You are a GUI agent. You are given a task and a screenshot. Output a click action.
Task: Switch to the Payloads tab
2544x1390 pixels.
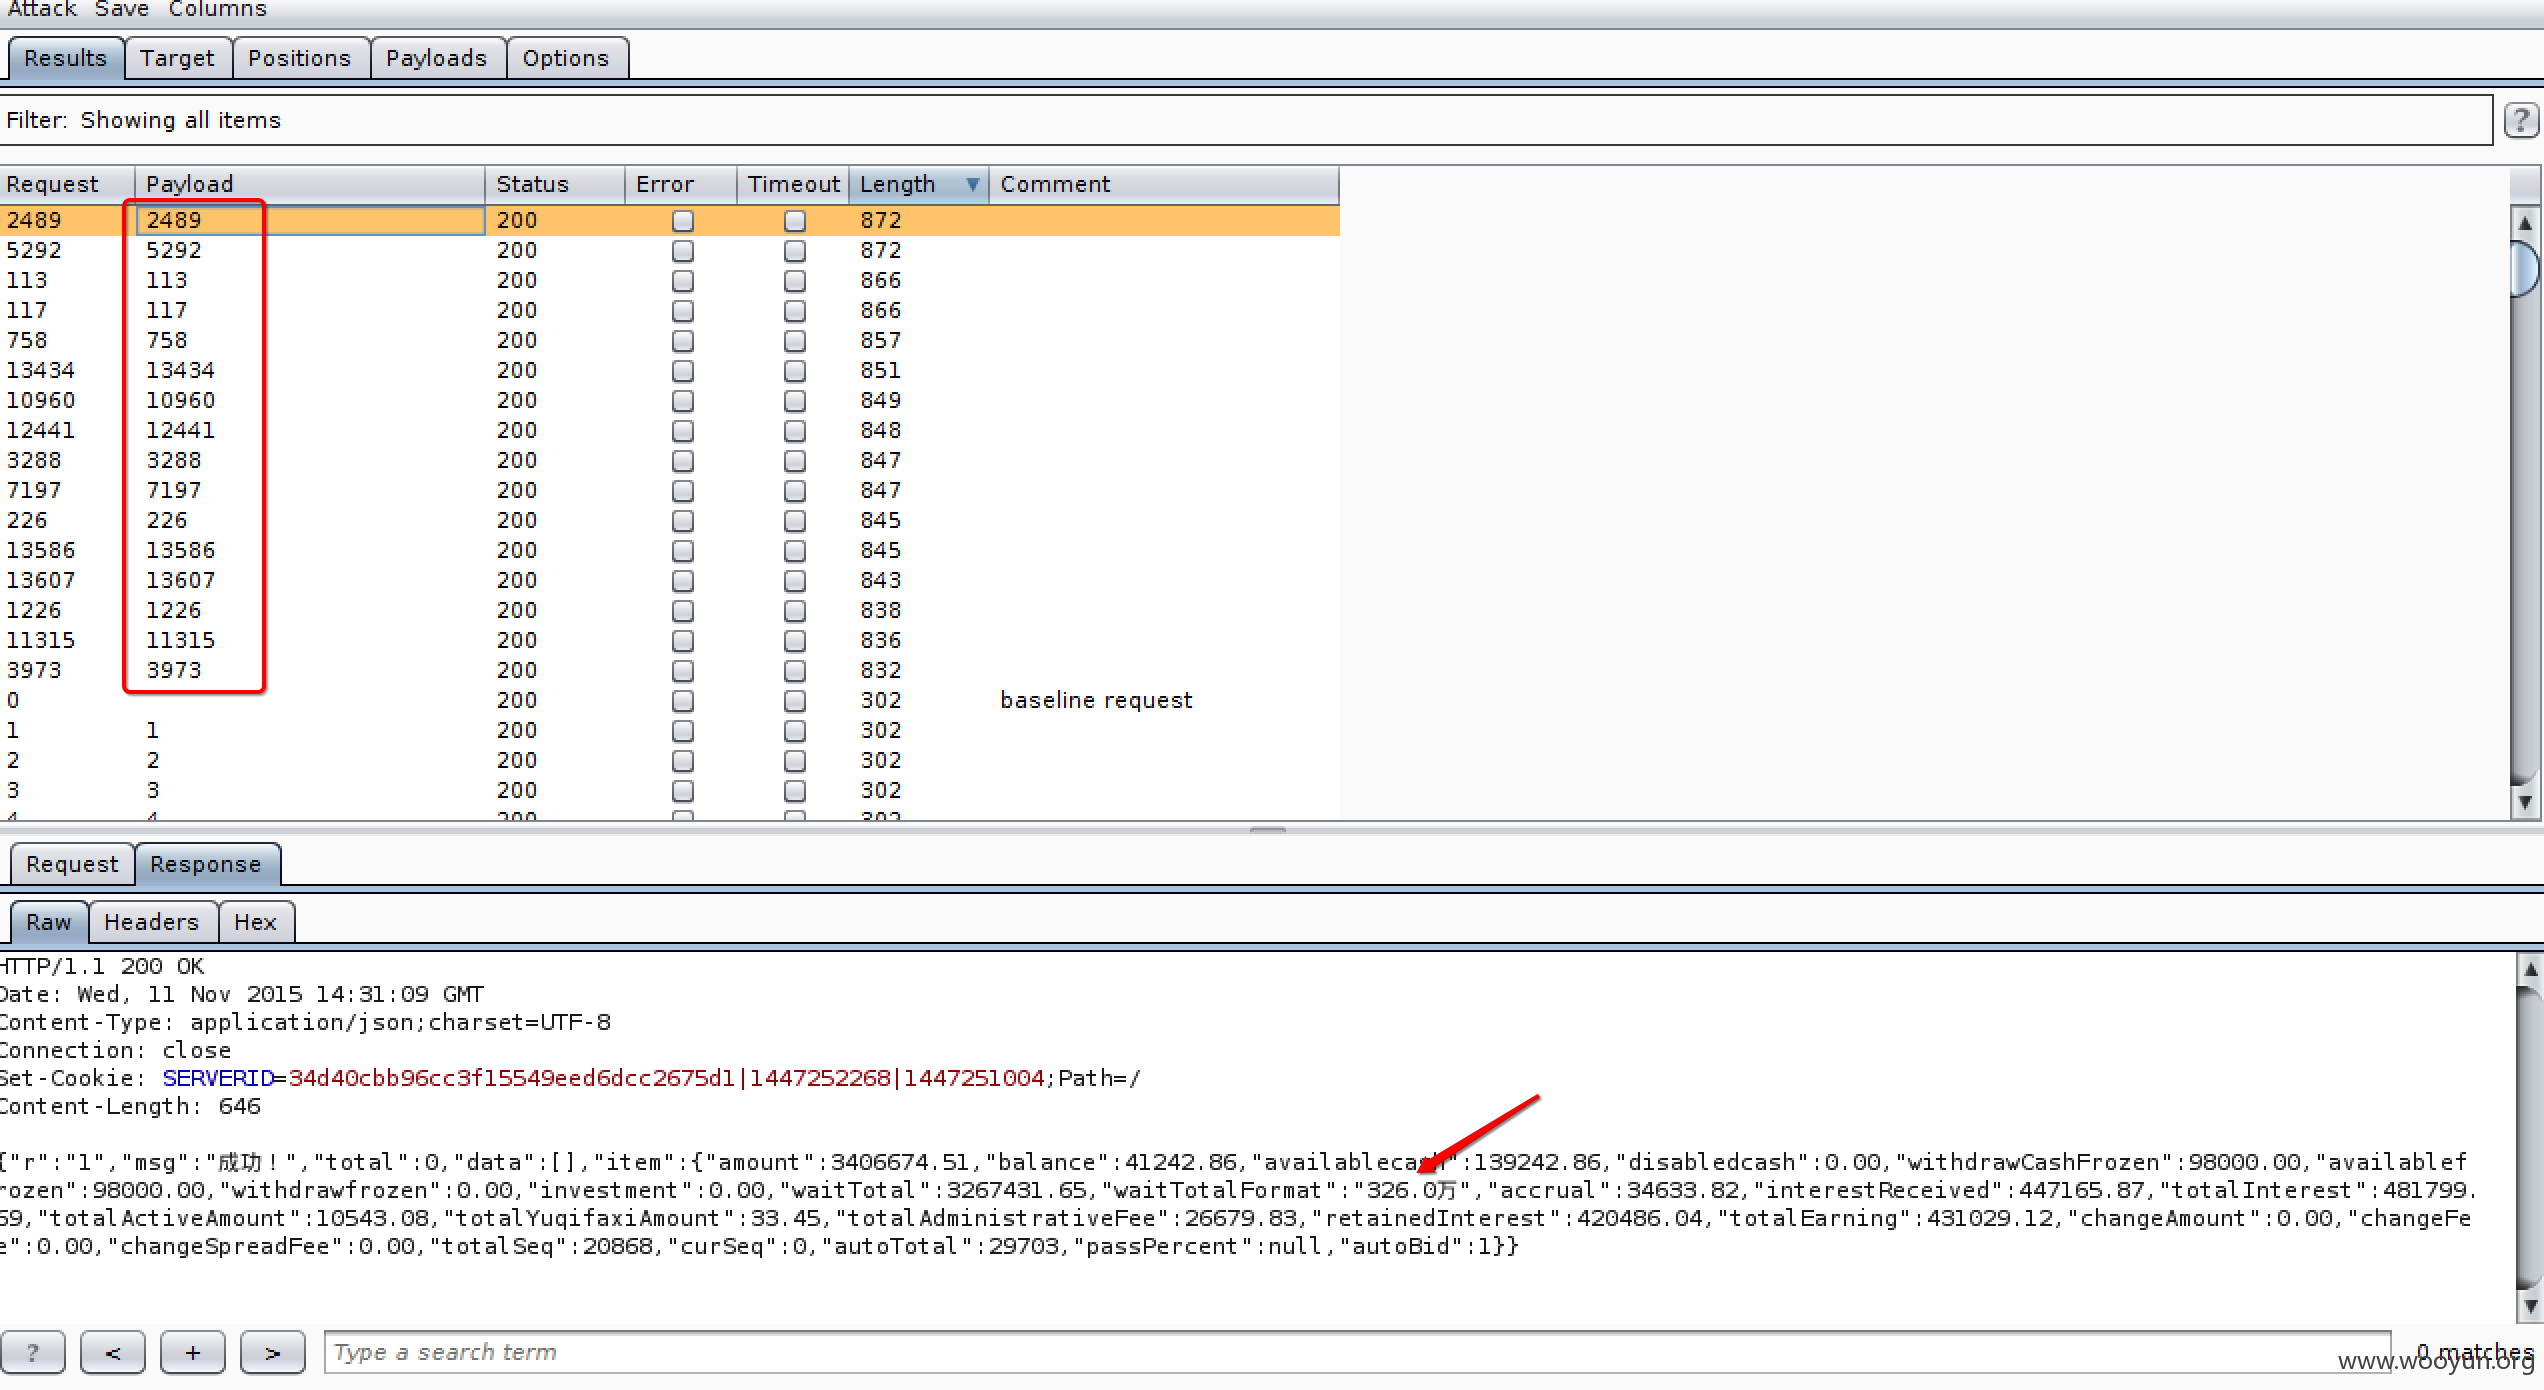click(437, 58)
